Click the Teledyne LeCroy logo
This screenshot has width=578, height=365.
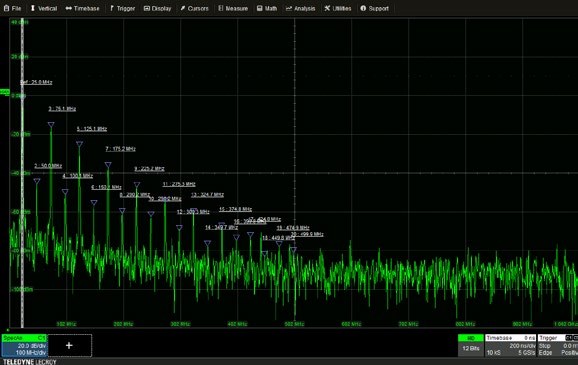[30, 362]
